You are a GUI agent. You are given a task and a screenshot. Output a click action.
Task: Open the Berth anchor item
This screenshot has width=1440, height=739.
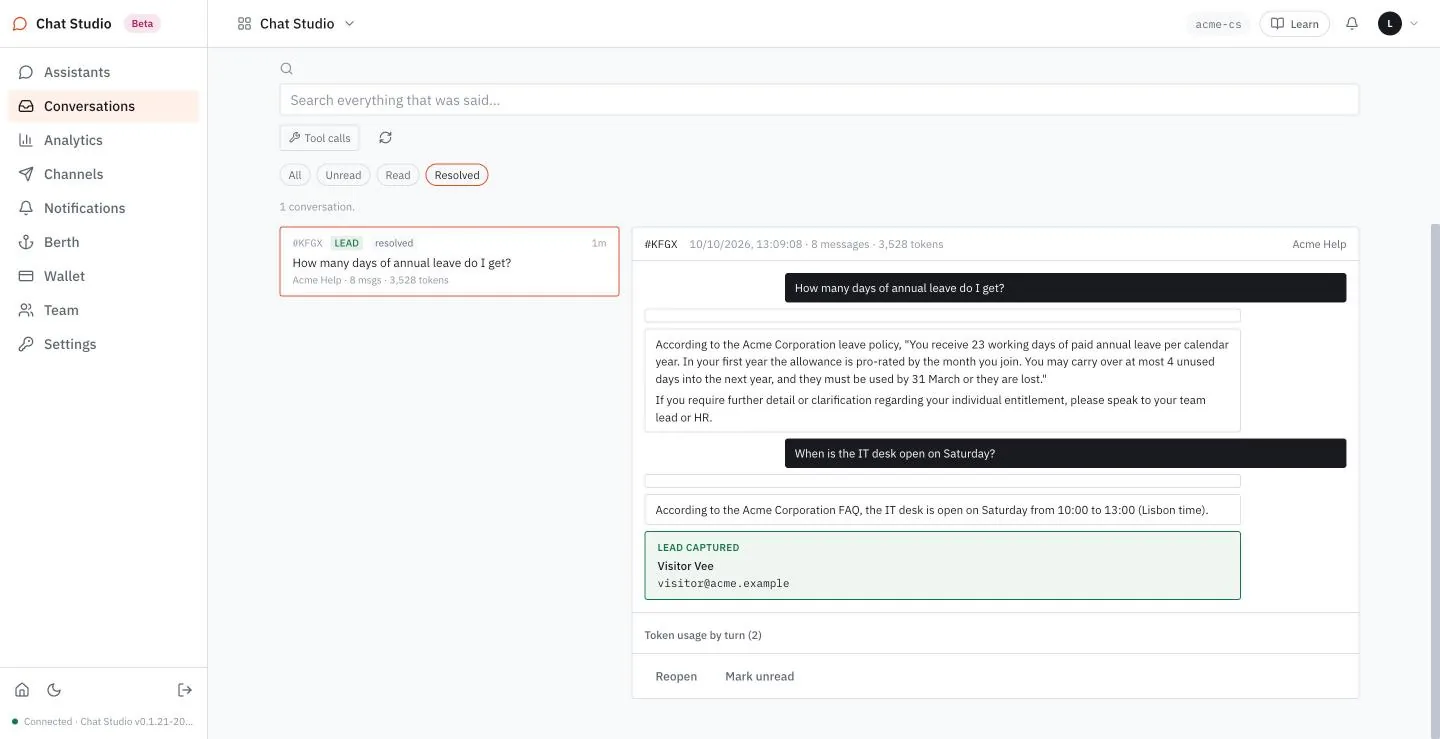(x=103, y=242)
